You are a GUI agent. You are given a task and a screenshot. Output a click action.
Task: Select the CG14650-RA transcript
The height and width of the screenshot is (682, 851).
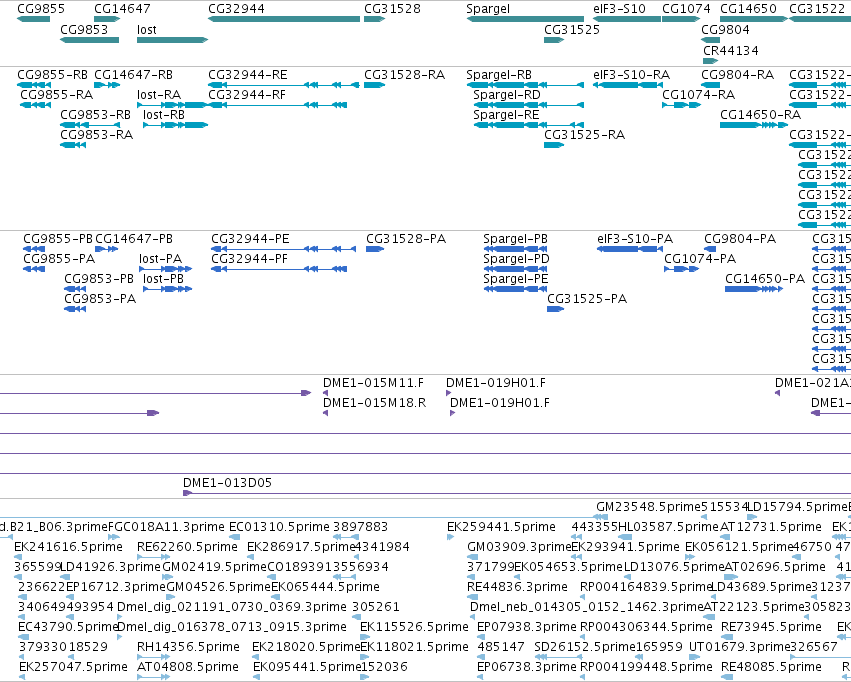(x=754, y=125)
